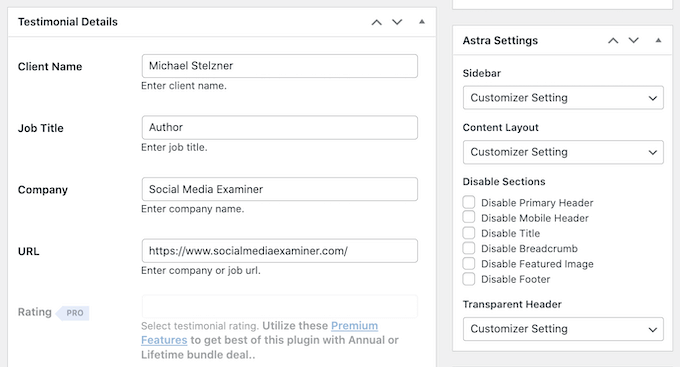This screenshot has height=367, width=680.
Task: Focus the Job Title text field
Action: [280, 128]
